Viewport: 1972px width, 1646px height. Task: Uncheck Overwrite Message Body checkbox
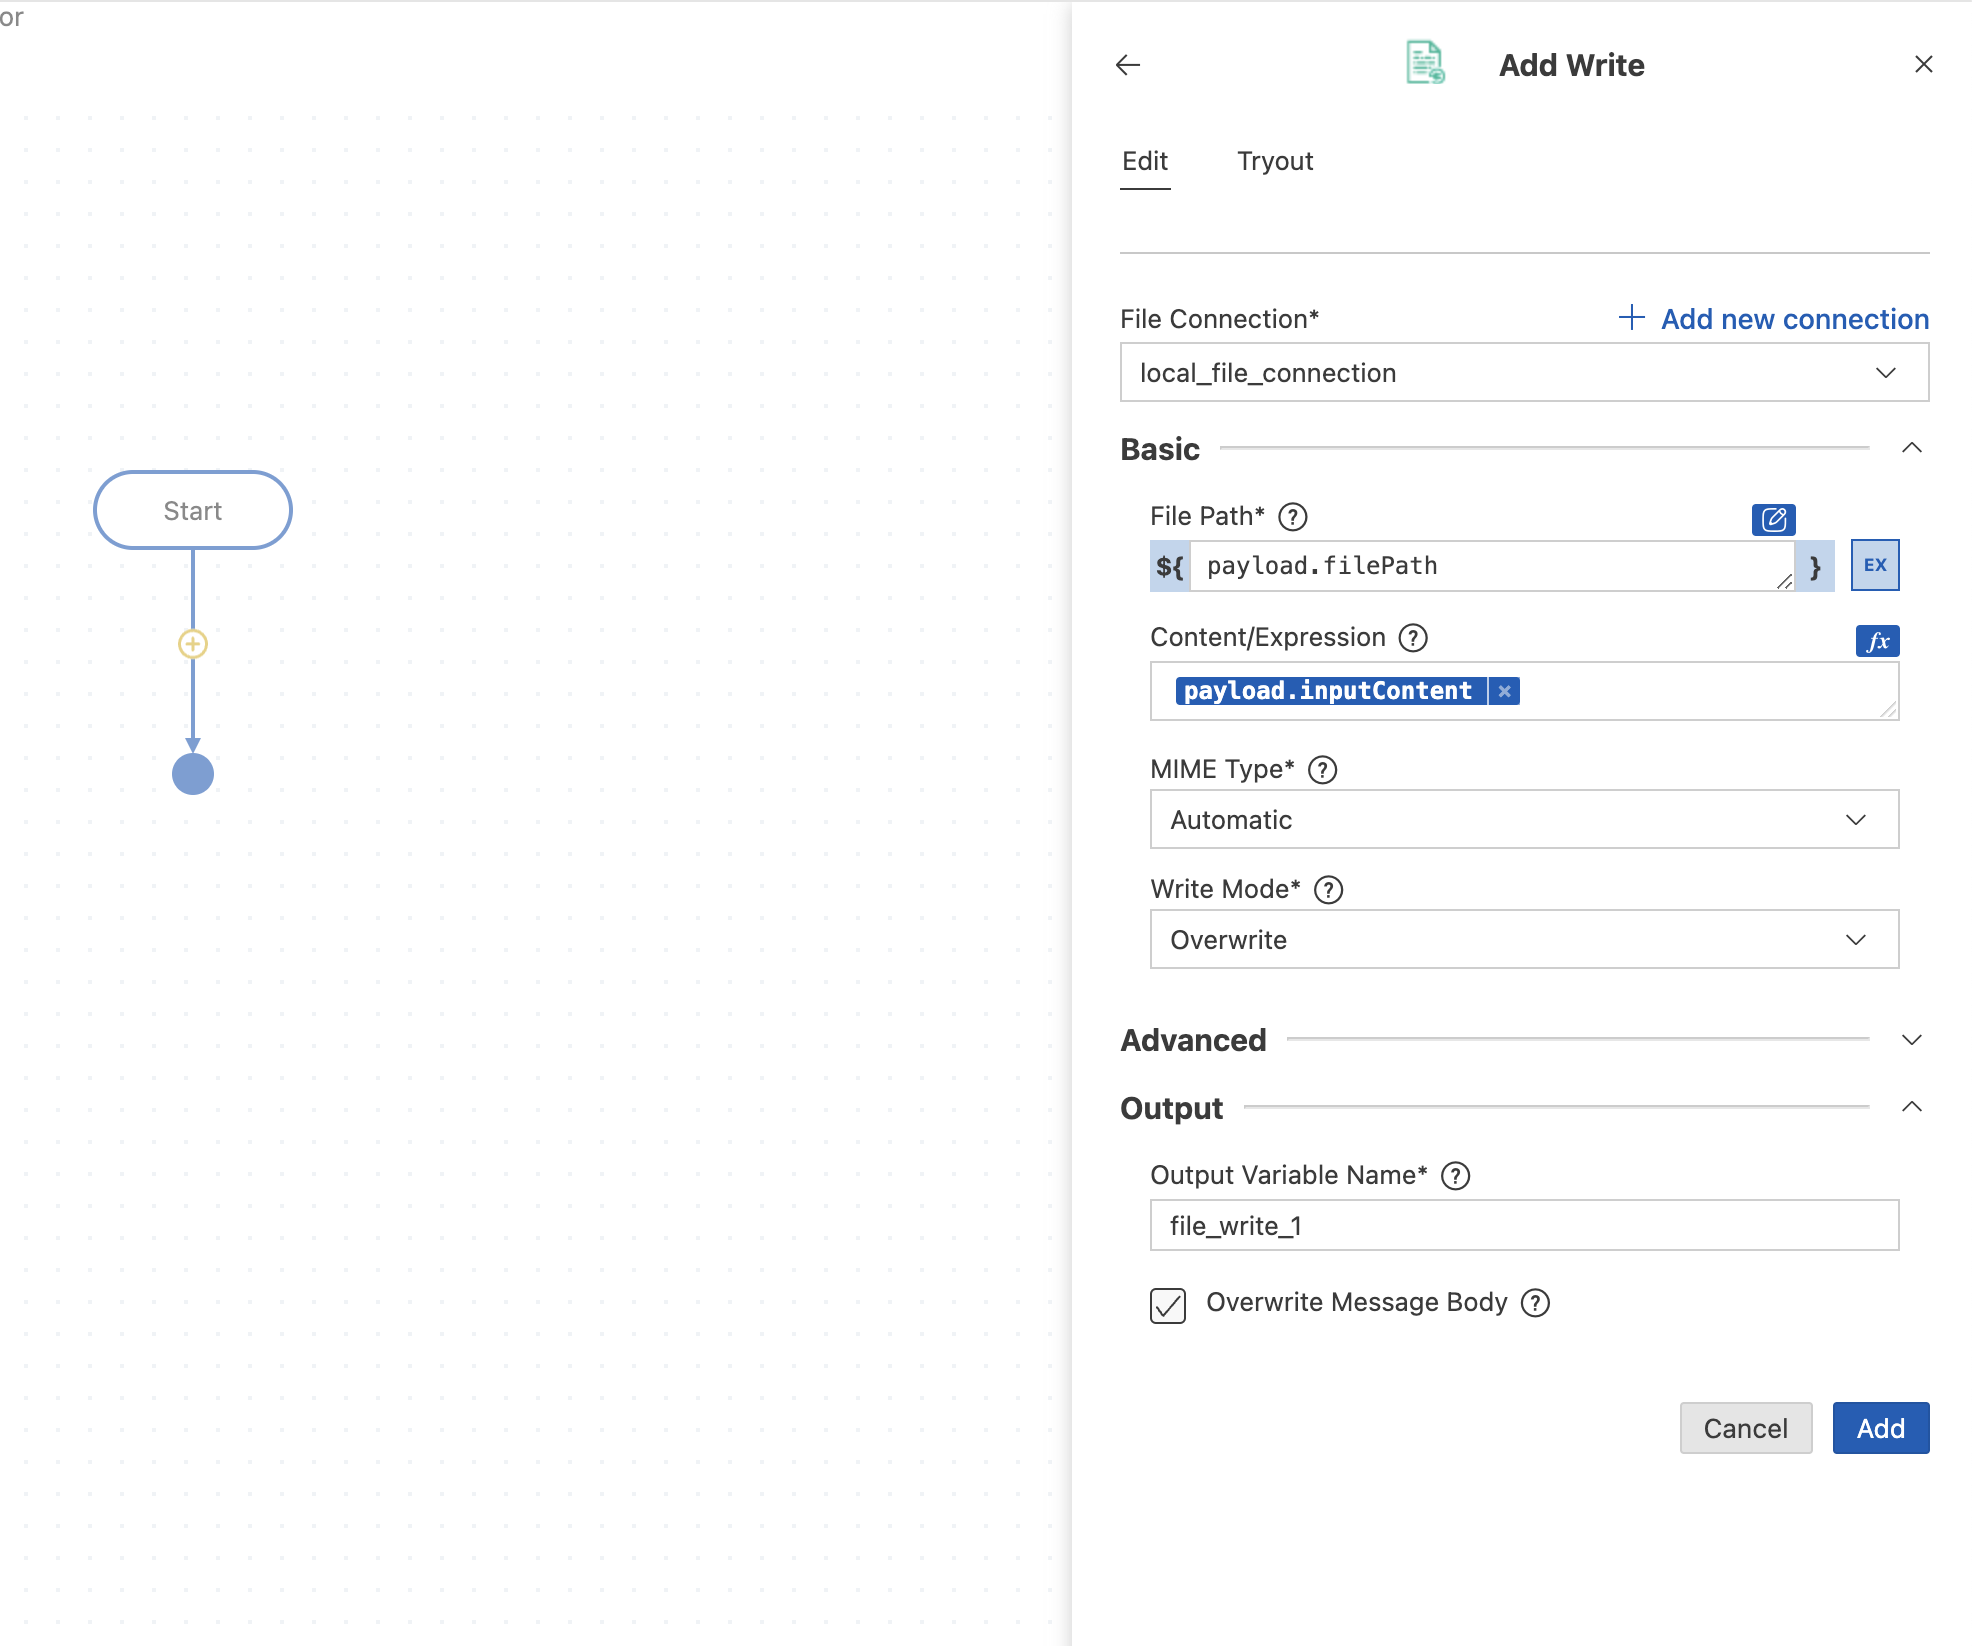tap(1168, 1305)
